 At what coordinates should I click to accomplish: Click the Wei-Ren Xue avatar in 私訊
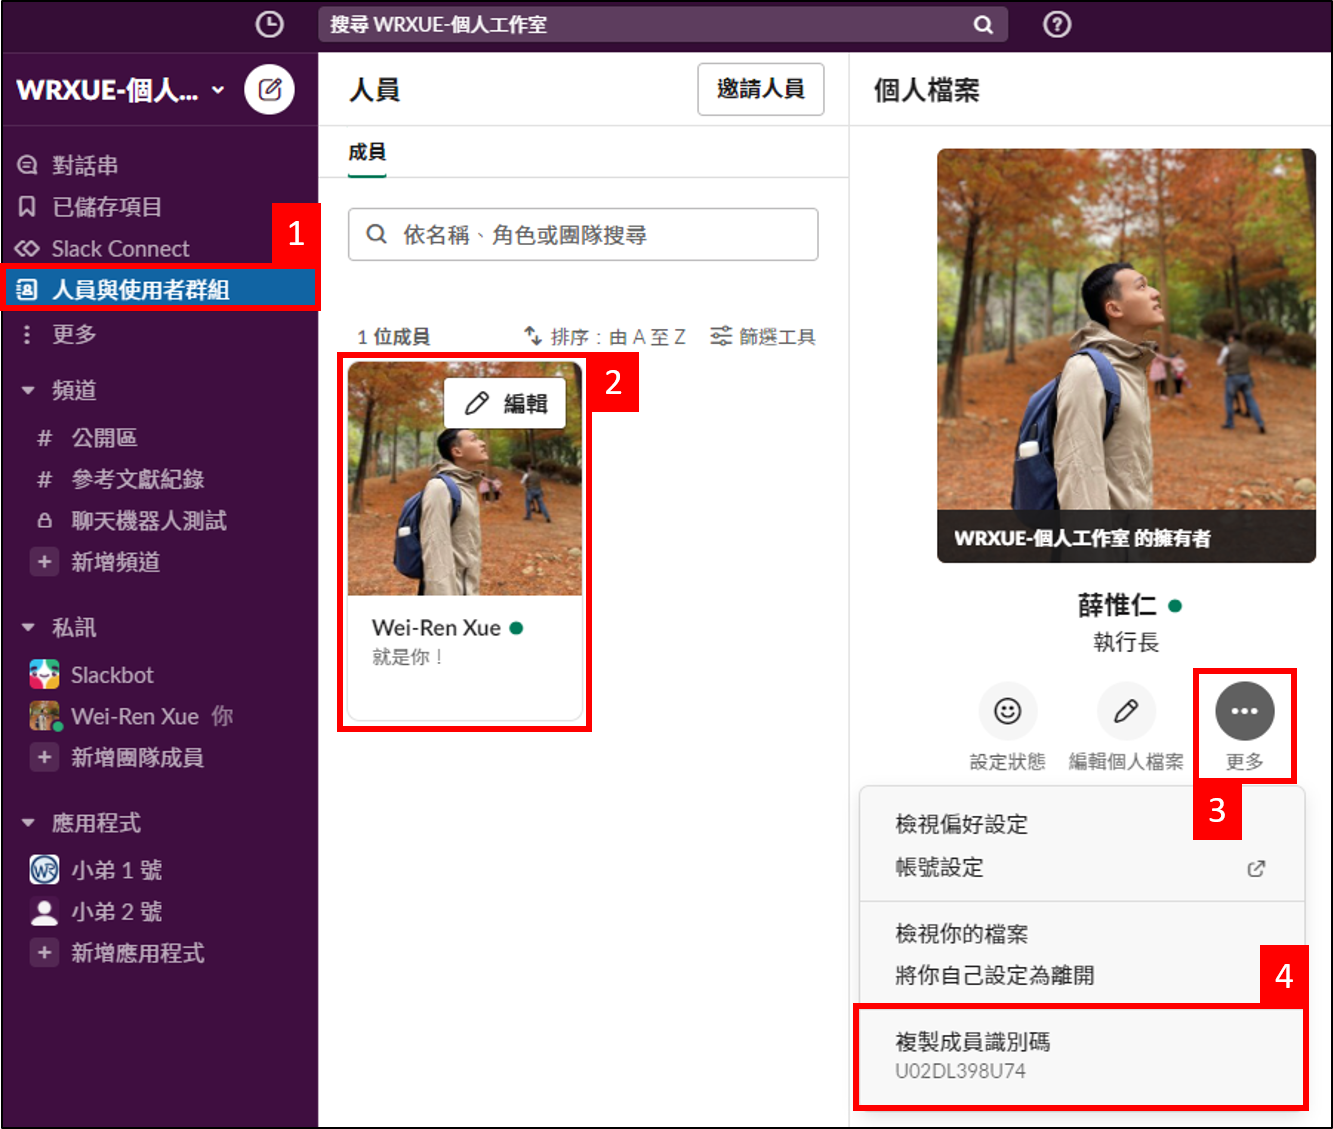pos(45,716)
